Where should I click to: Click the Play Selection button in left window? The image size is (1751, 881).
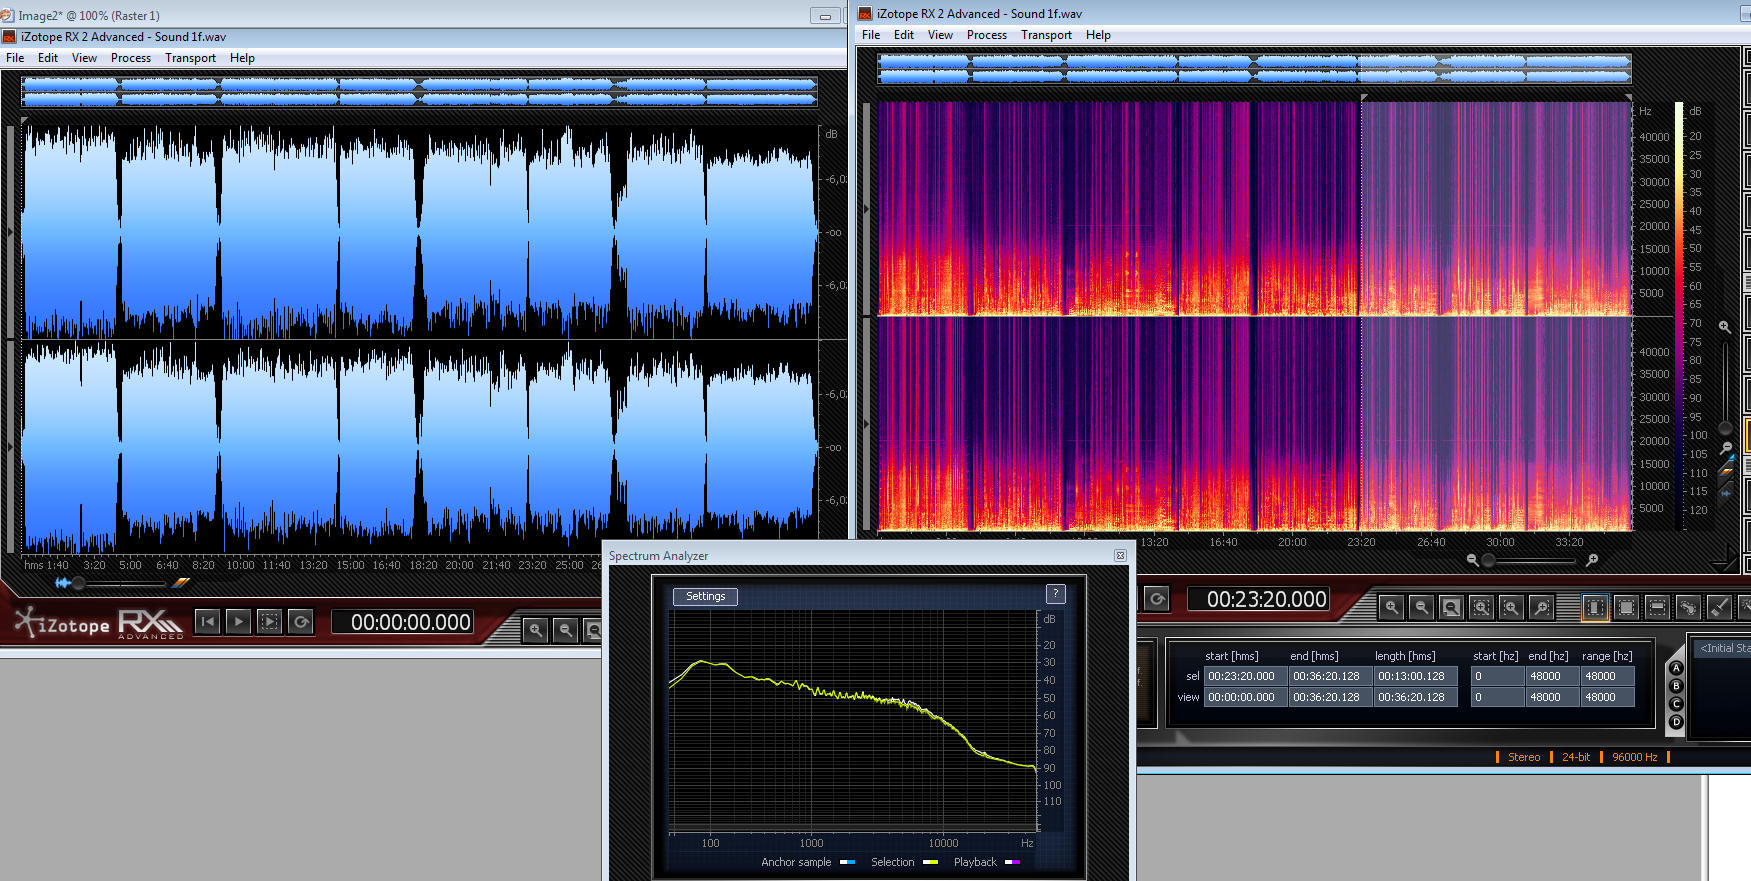[x=270, y=622]
